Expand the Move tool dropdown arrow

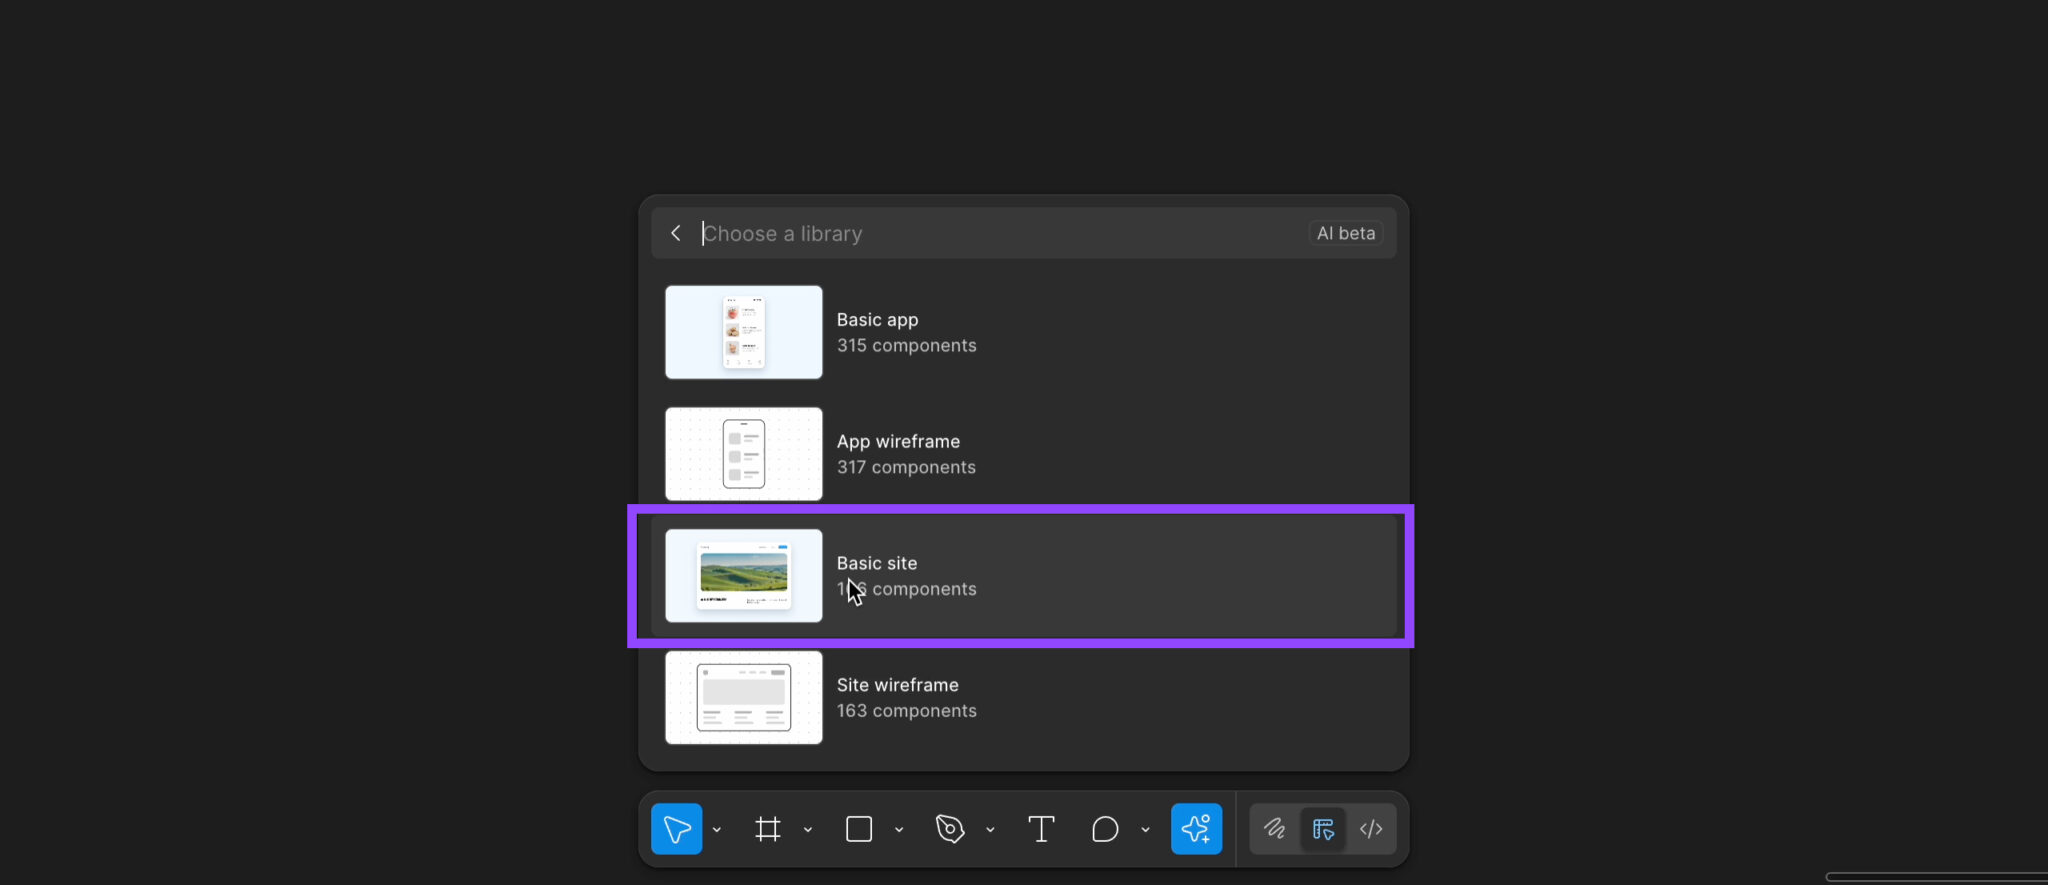pos(717,830)
